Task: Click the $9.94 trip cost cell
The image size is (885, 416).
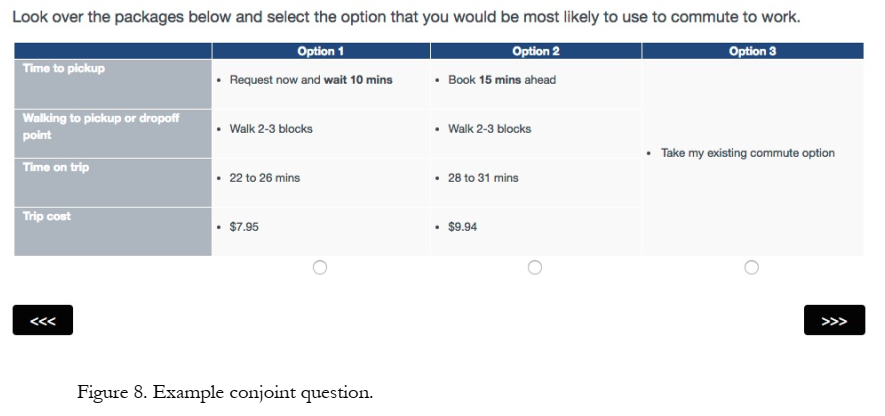Action: [462, 227]
